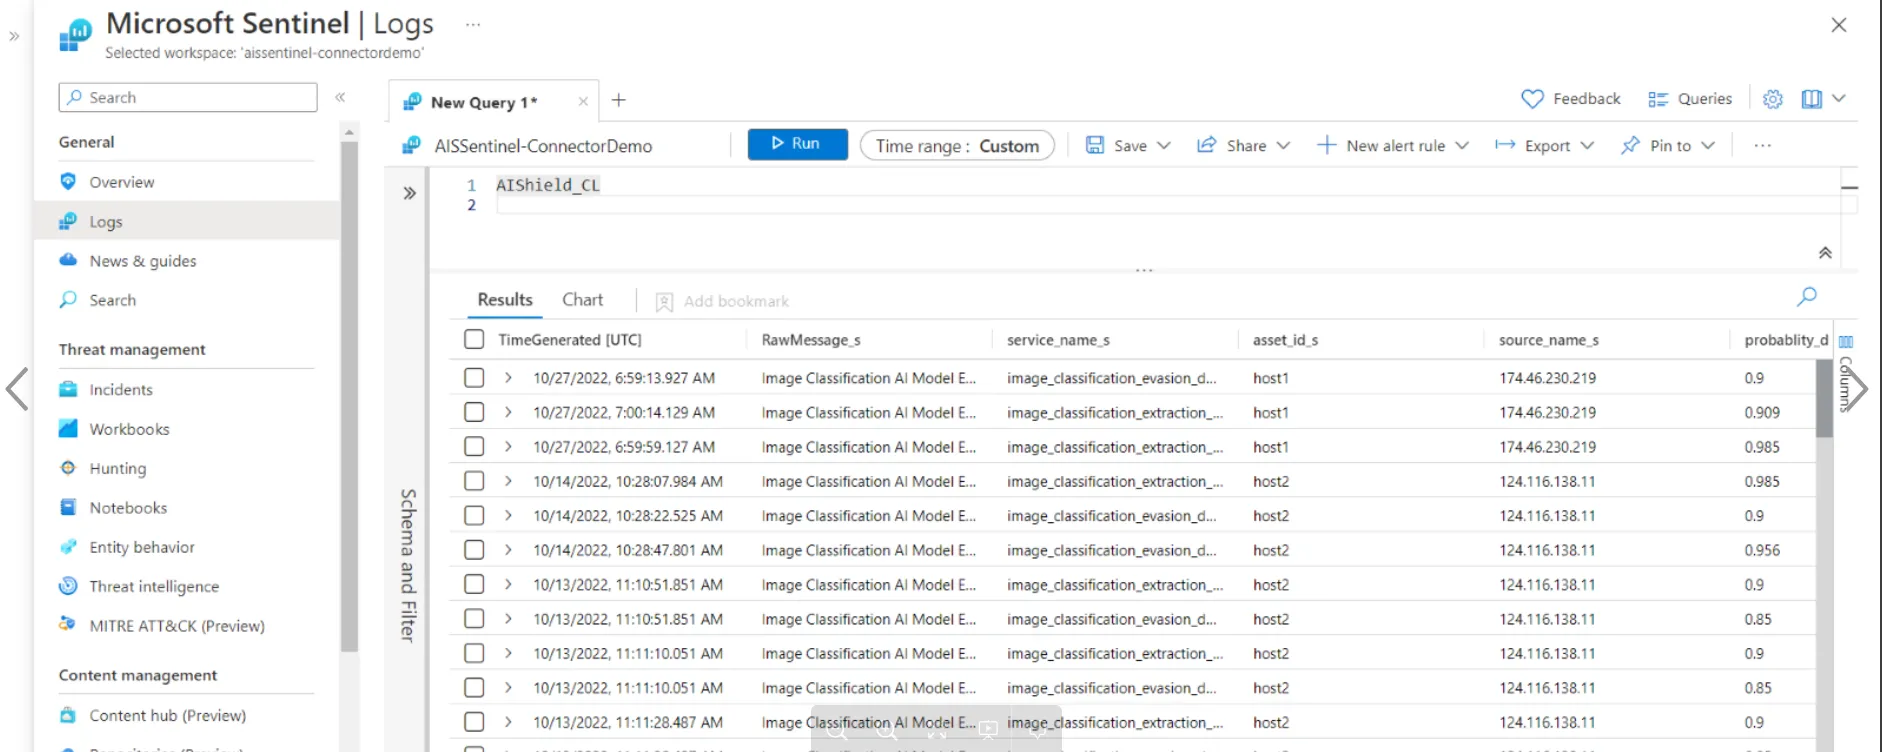Expand row 10/27/2022, 7:00:14.129 AM details
This screenshot has width=1882, height=752.
tap(508, 412)
